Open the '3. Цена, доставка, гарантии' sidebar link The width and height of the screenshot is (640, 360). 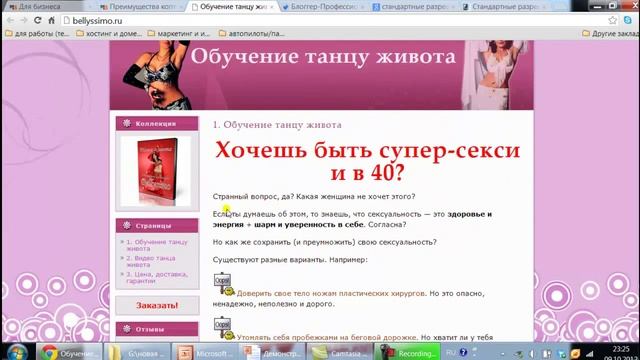(157, 278)
